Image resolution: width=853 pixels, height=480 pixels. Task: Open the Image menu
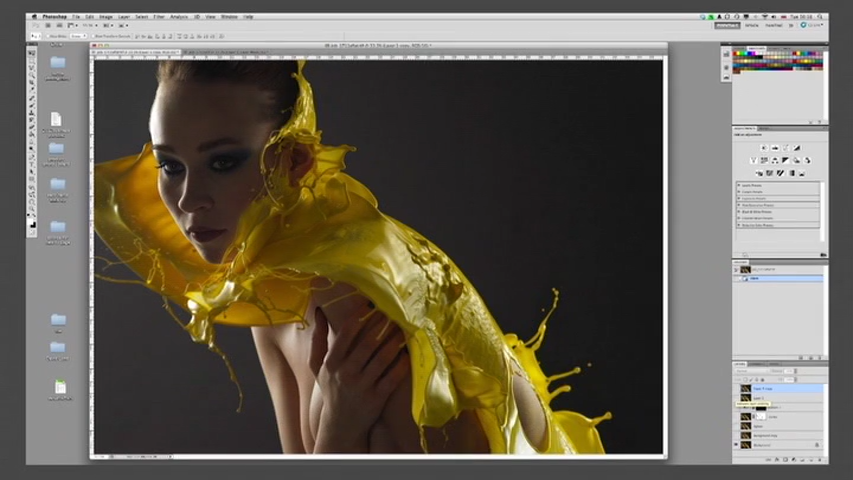pos(106,17)
